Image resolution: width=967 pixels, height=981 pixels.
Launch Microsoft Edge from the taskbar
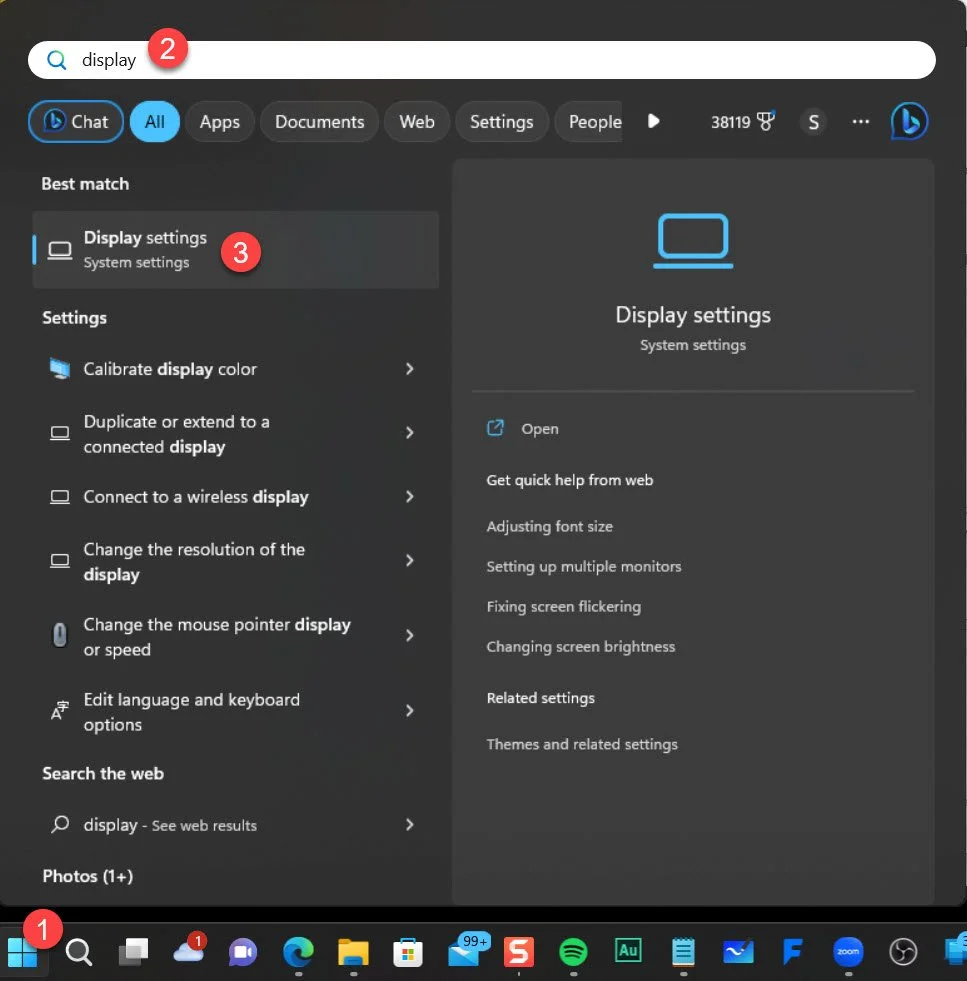click(297, 953)
